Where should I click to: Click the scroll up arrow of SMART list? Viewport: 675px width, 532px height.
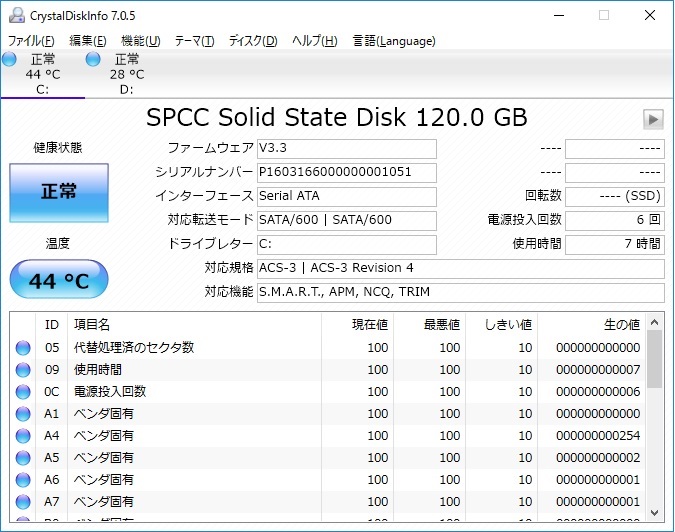(654, 322)
